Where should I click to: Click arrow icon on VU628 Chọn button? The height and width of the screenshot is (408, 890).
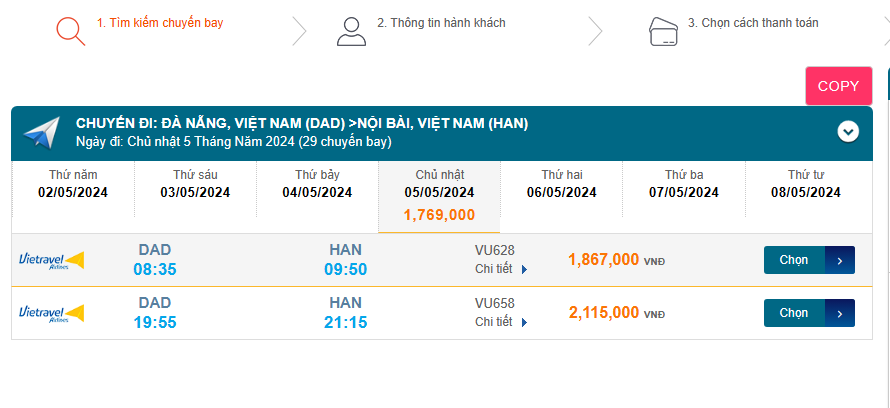[x=840, y=260]
